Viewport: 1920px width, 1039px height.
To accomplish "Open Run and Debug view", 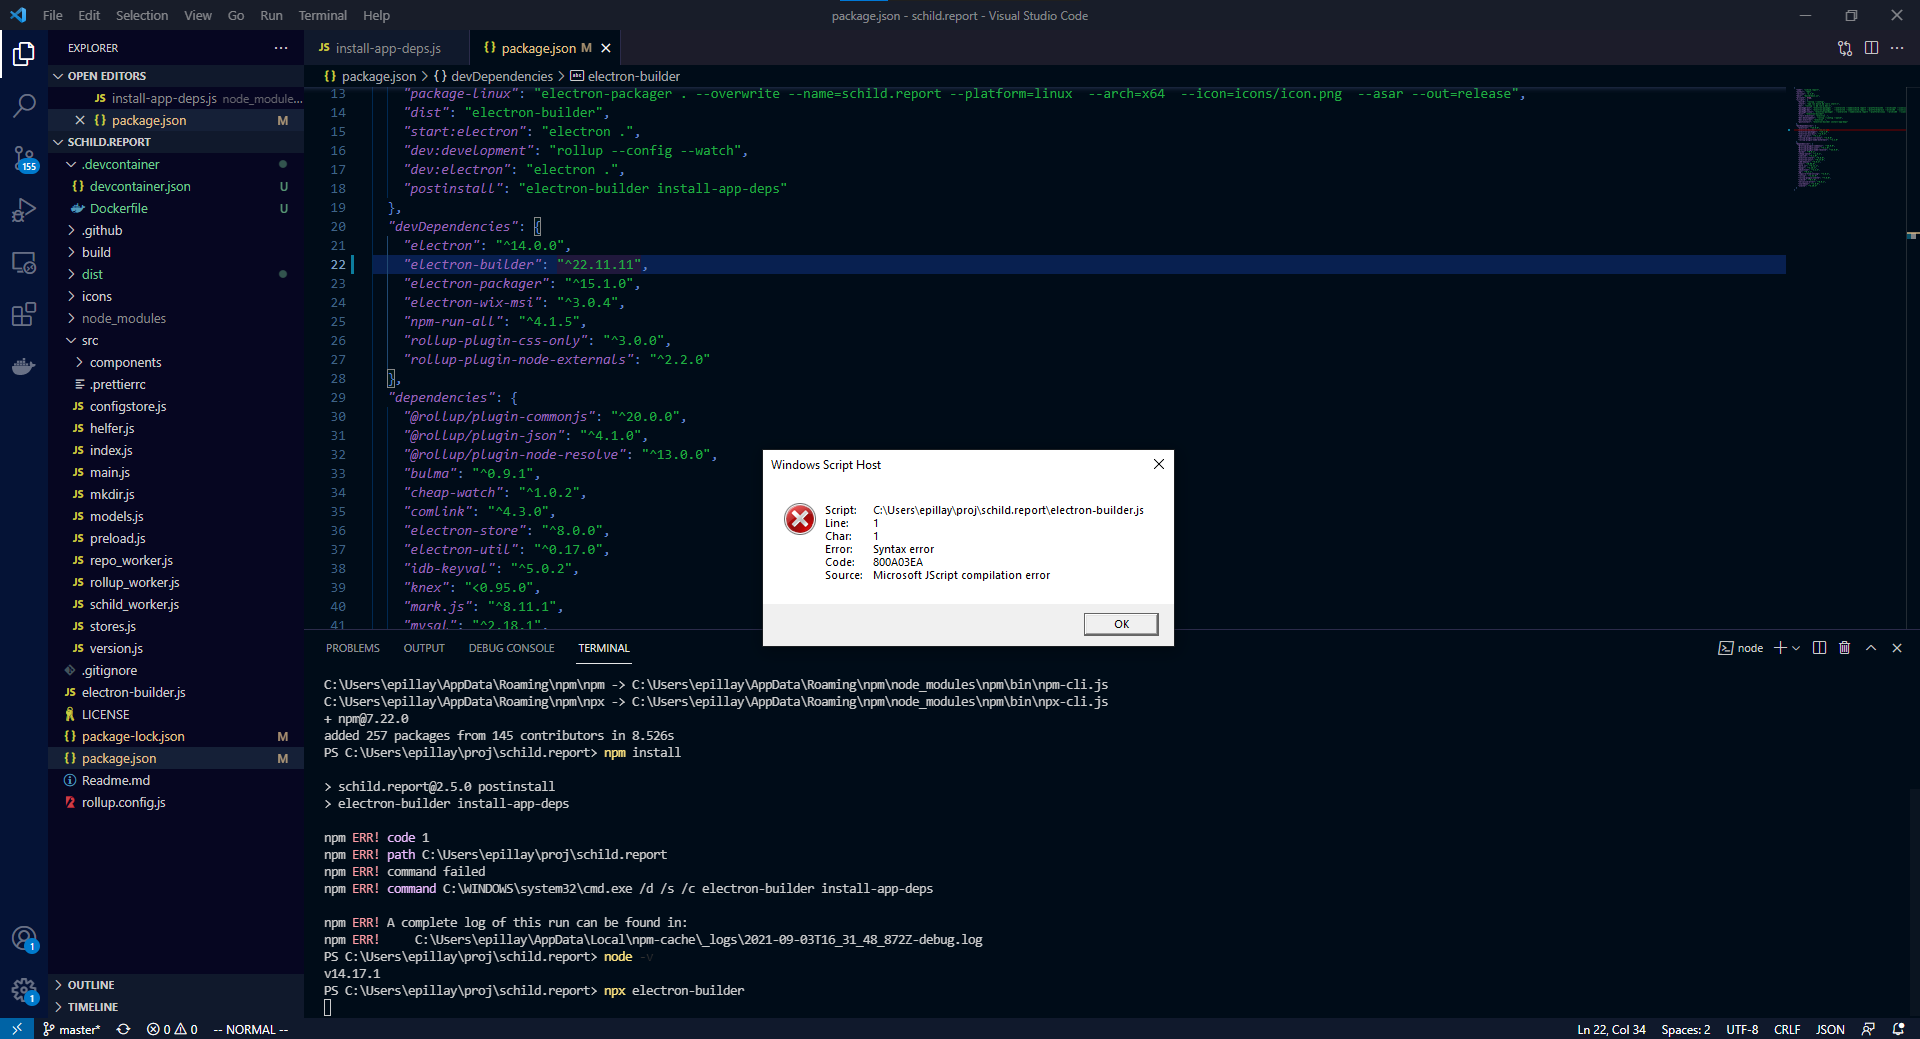I will [24, 210].
